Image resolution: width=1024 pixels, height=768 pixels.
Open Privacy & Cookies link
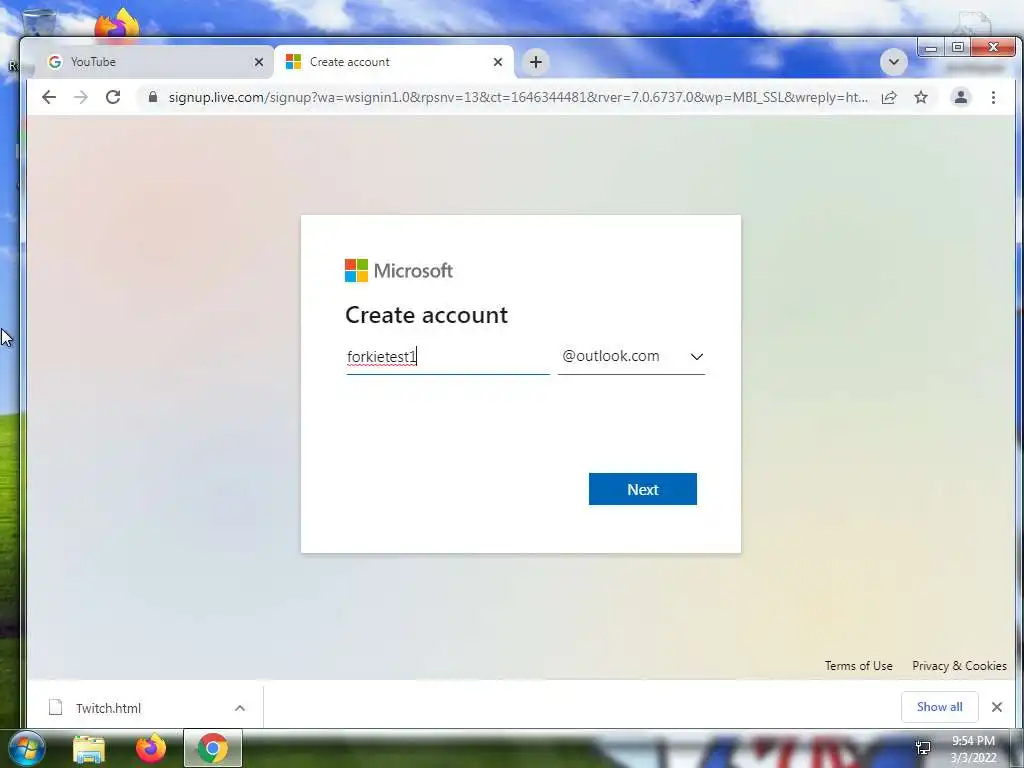[959, 665]
